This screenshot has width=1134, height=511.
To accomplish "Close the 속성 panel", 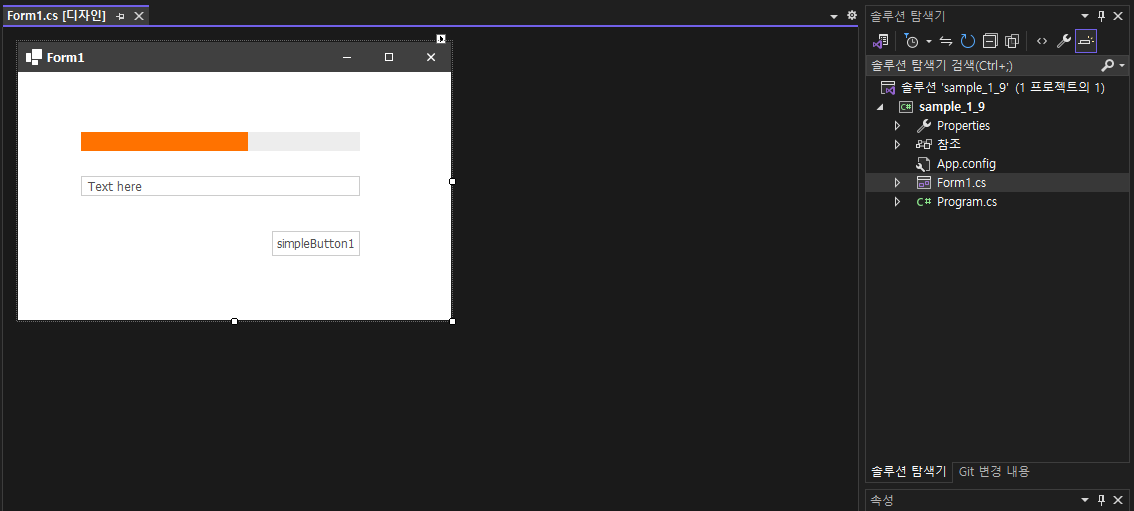I will (x=1120, y=500).
